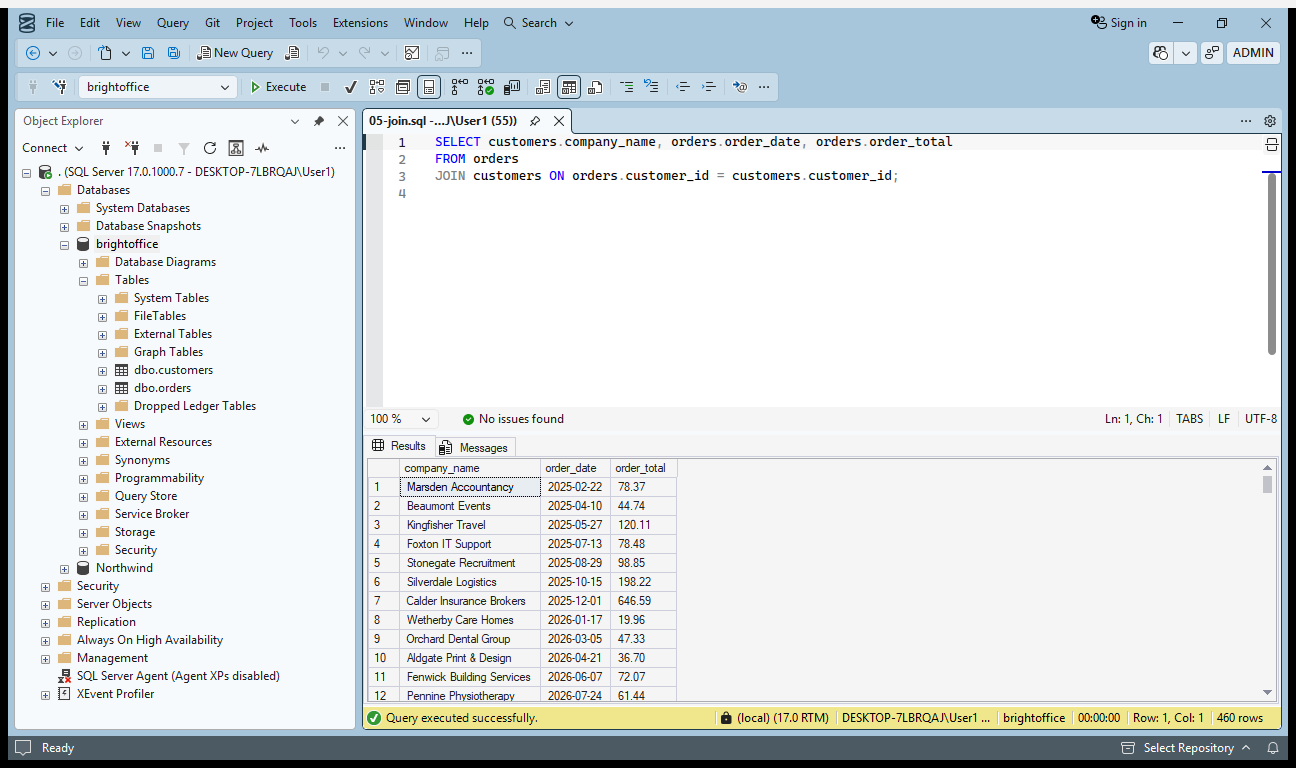
Task: Click the Search box in title bar
Action: [x=539, y=23]
